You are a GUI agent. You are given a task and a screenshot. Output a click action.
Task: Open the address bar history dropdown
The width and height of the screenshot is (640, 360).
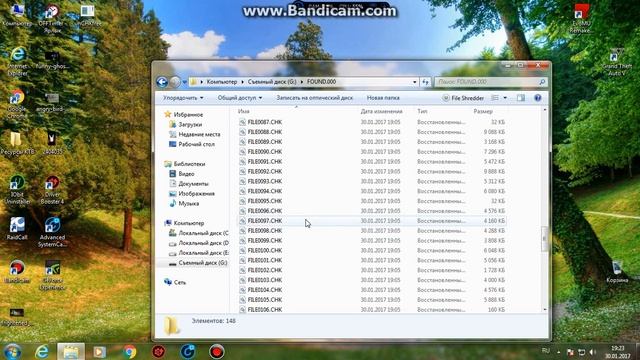415,82
